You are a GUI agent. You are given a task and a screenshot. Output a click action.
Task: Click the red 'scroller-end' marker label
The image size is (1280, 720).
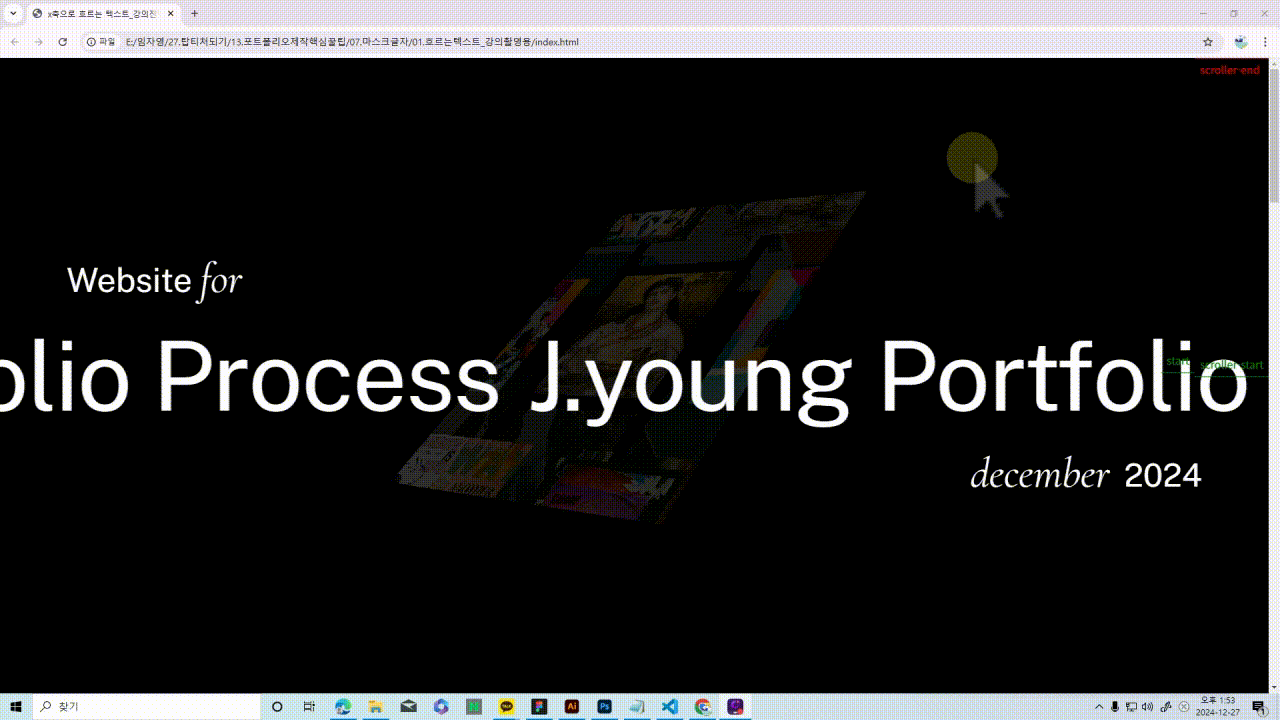[x=1230, y=70]
